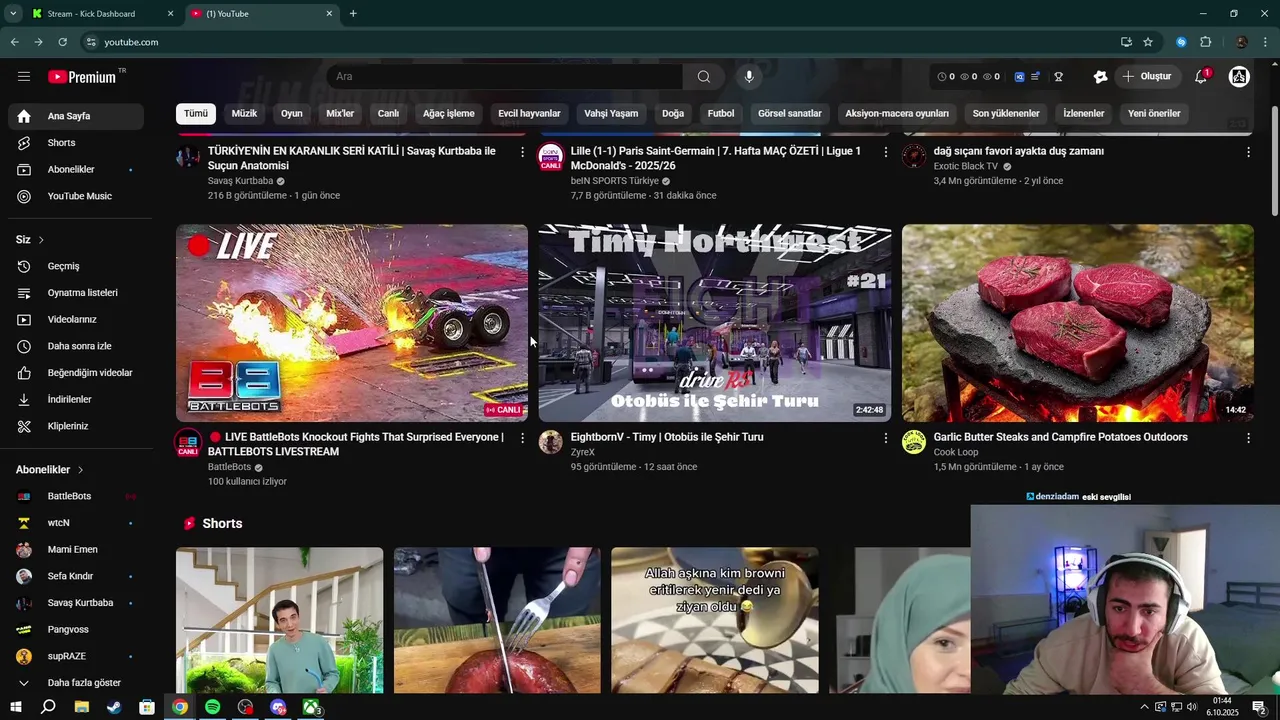Open Pangvoss subscription
The image size is (1280, 720).
coord(76,629)
